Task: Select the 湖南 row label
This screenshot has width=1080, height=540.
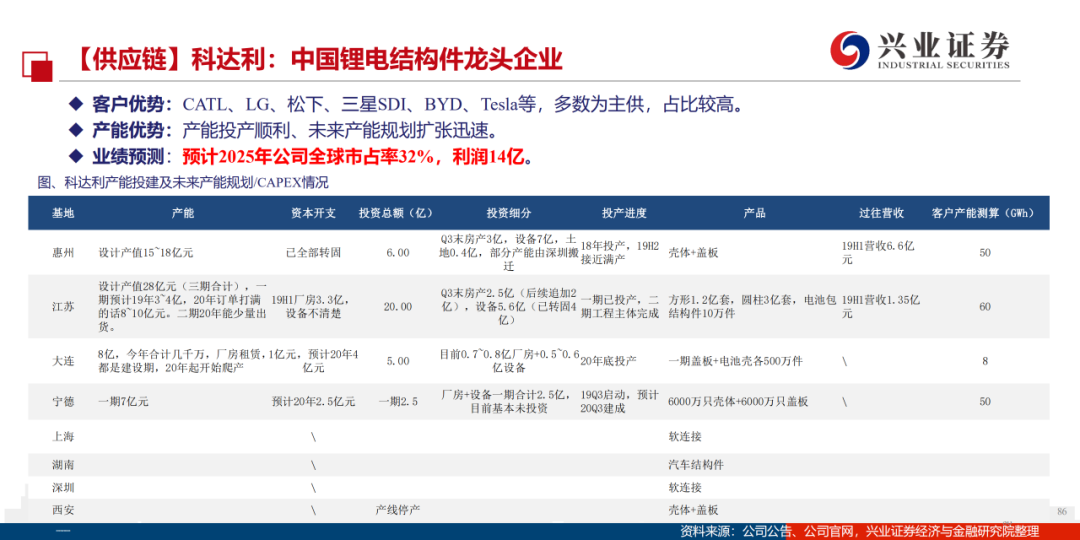Action: (62, 465)
